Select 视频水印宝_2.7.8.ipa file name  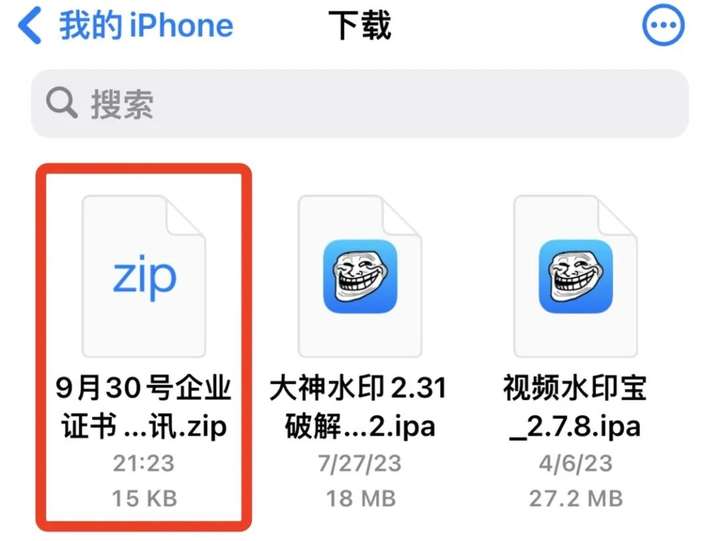pos(575,407)
